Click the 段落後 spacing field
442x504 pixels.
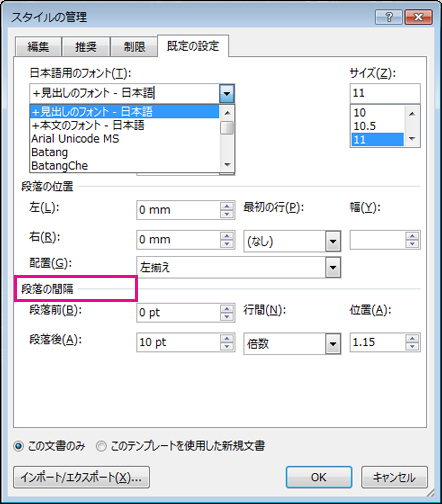point(178,342)
